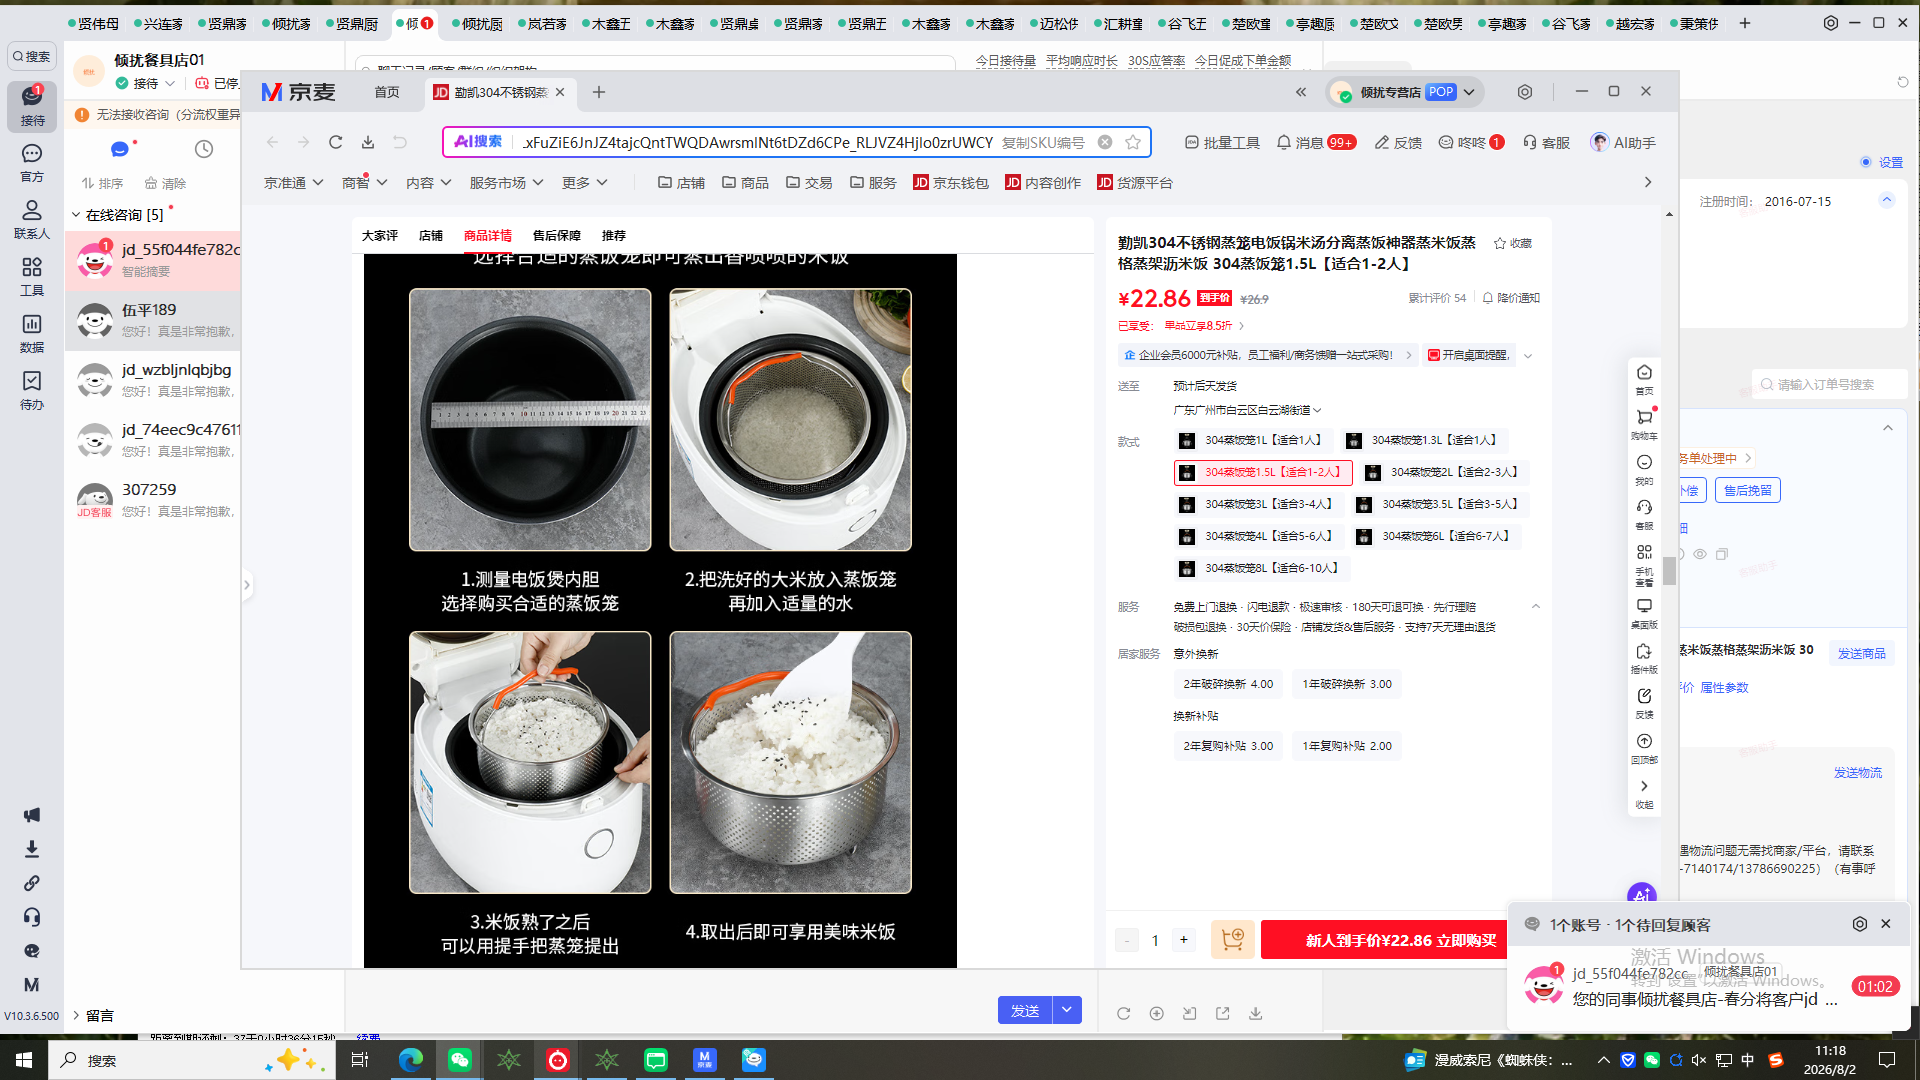Open AI助手 assistant
Viewport: 1920px width, 1080px height.
click(1623, 142)
